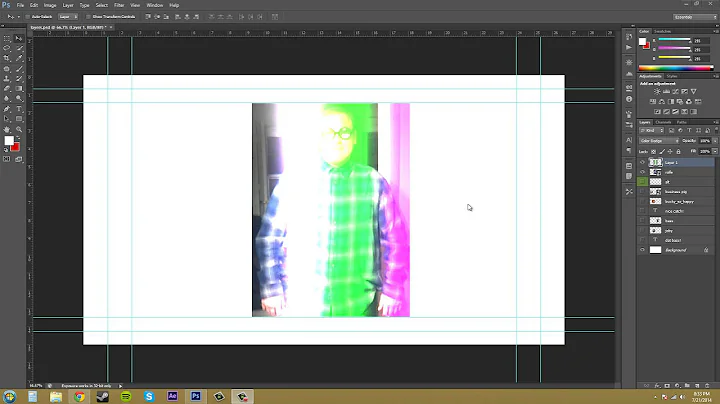Select the Gradient tool
Image resolution: width=720 pixels, height=404 pixels.
tap(19, 89)
